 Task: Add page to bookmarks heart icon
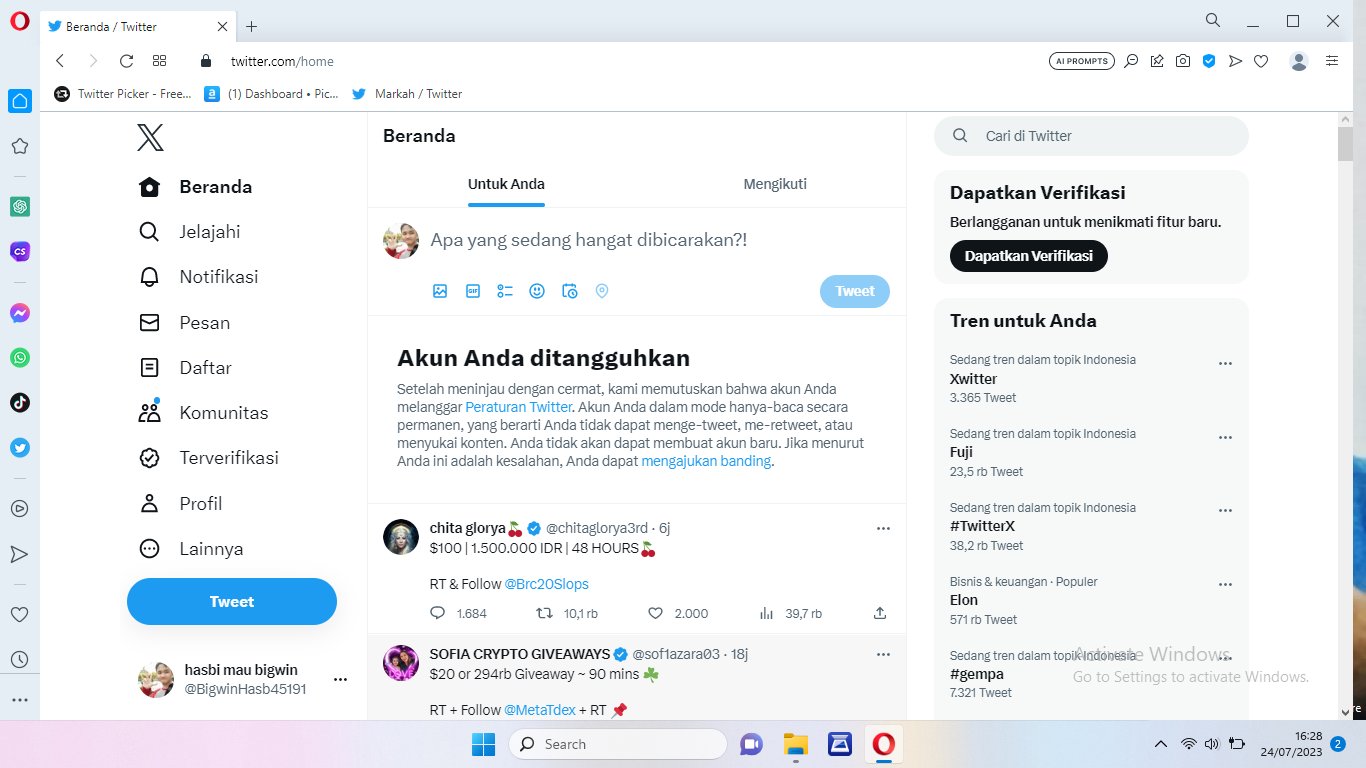click(1261, 61)
